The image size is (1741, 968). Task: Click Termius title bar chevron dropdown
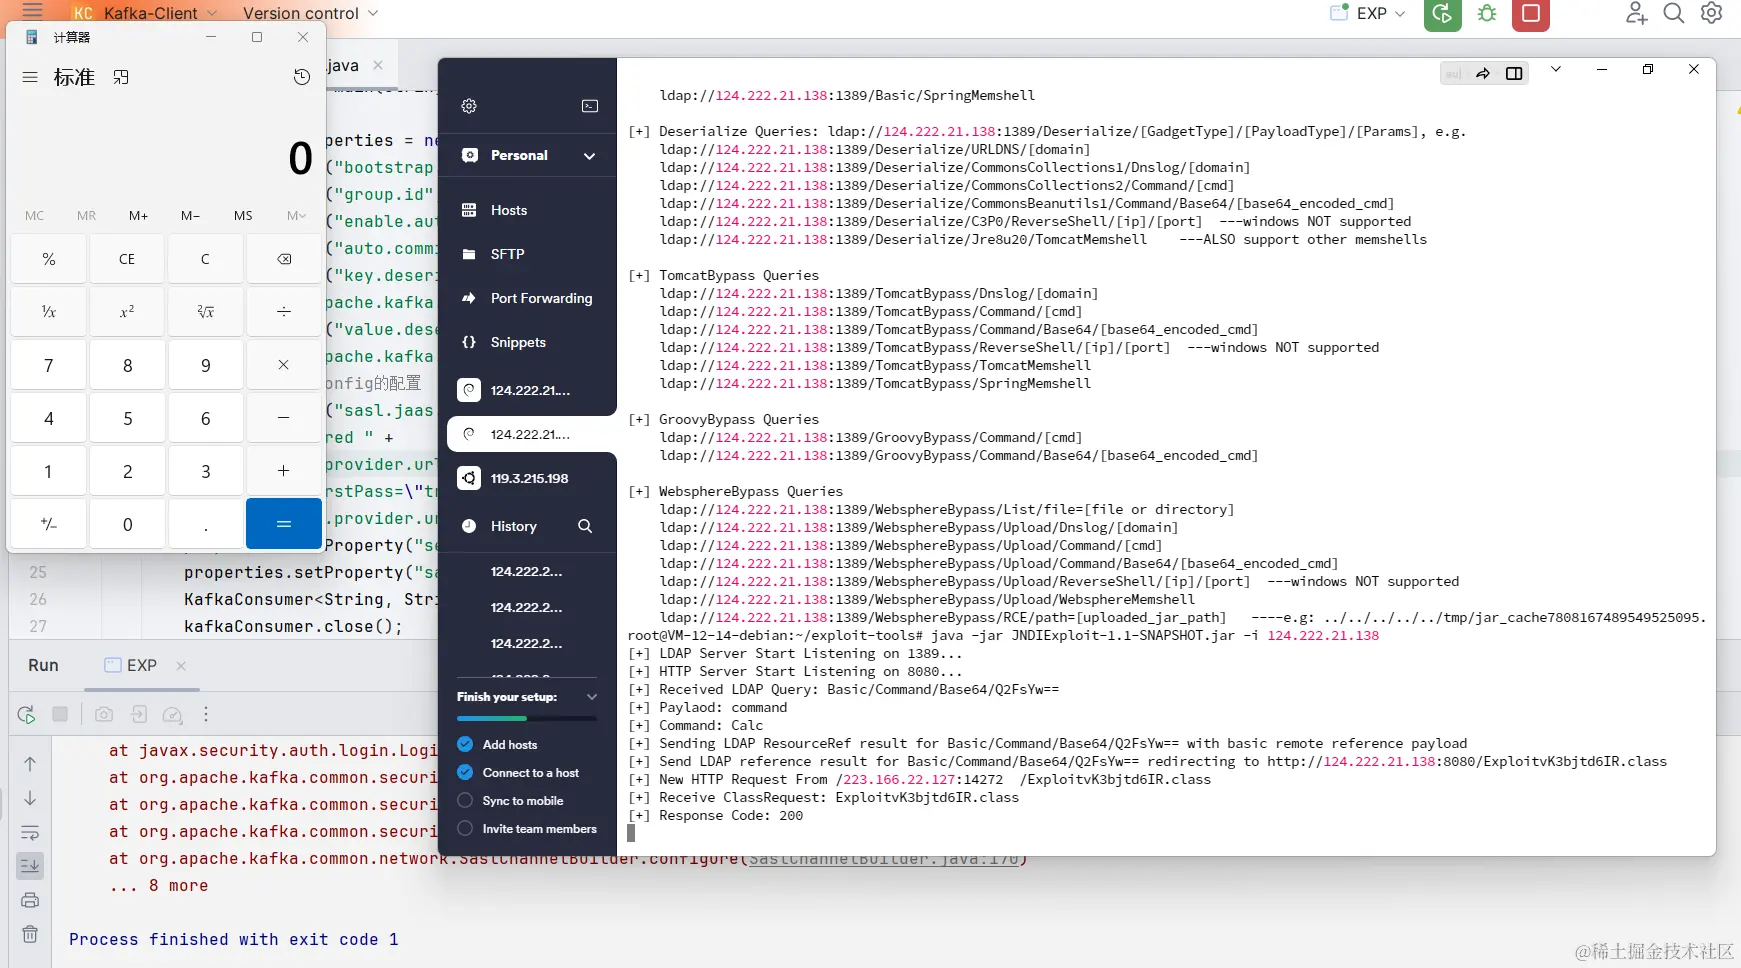coord(1556,69)
